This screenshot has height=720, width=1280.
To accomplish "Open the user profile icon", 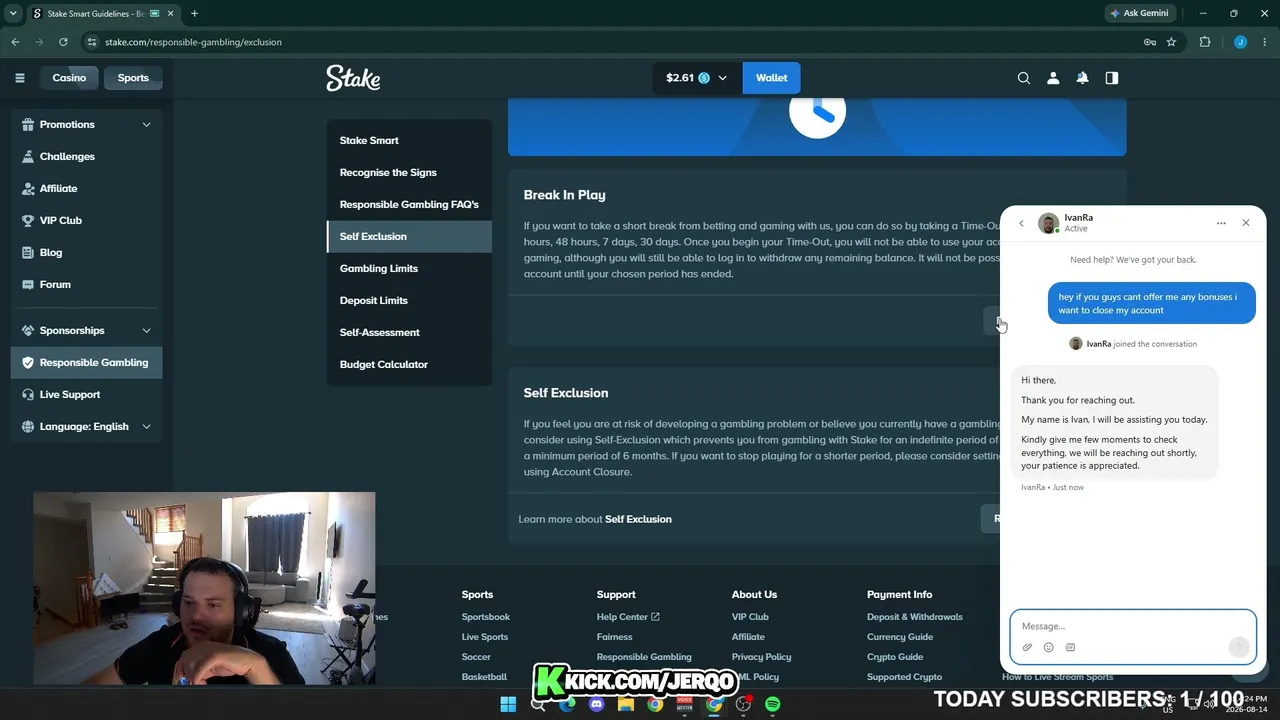I will click(x=1053, y=78).
